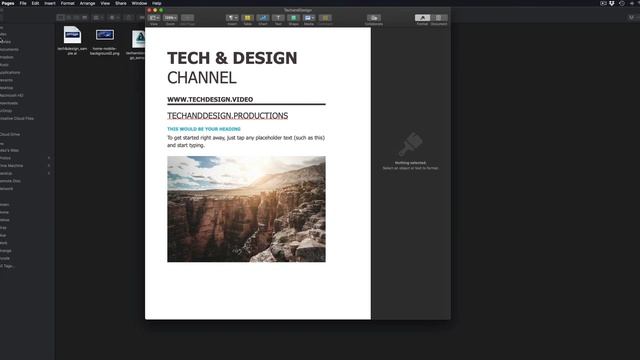Image resolution: width=640 pixels, height=360 pixels.
Task: Click THIS WOULD BE YOUR HEADING text
Action: 204,129
